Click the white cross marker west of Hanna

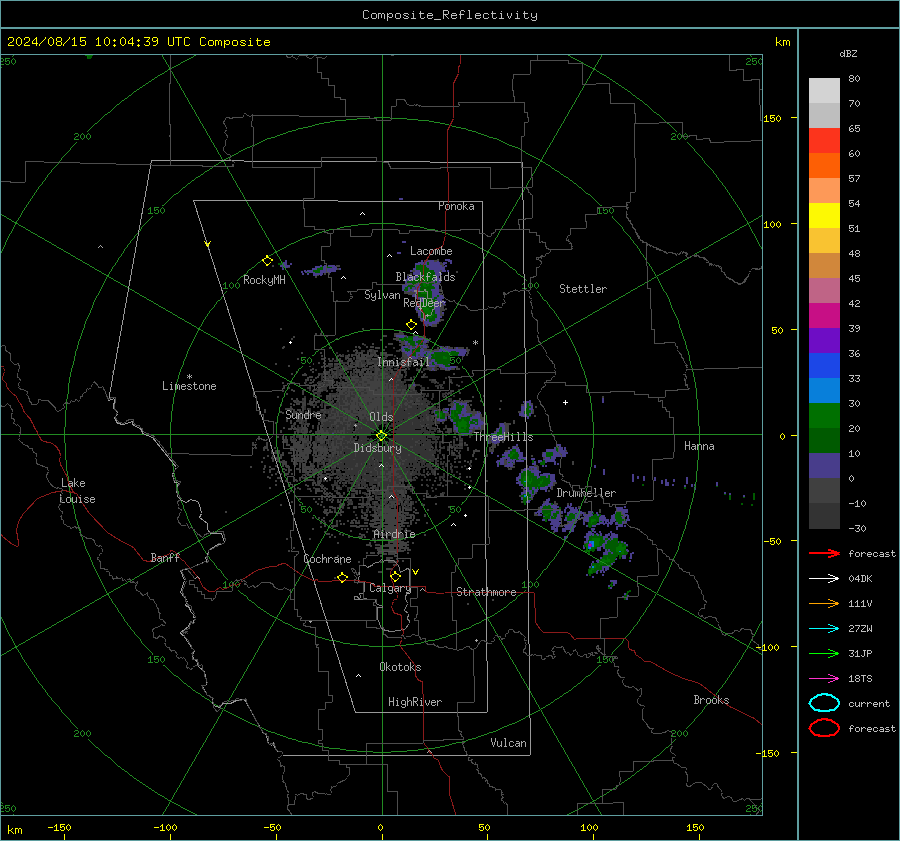click(565, 402)
